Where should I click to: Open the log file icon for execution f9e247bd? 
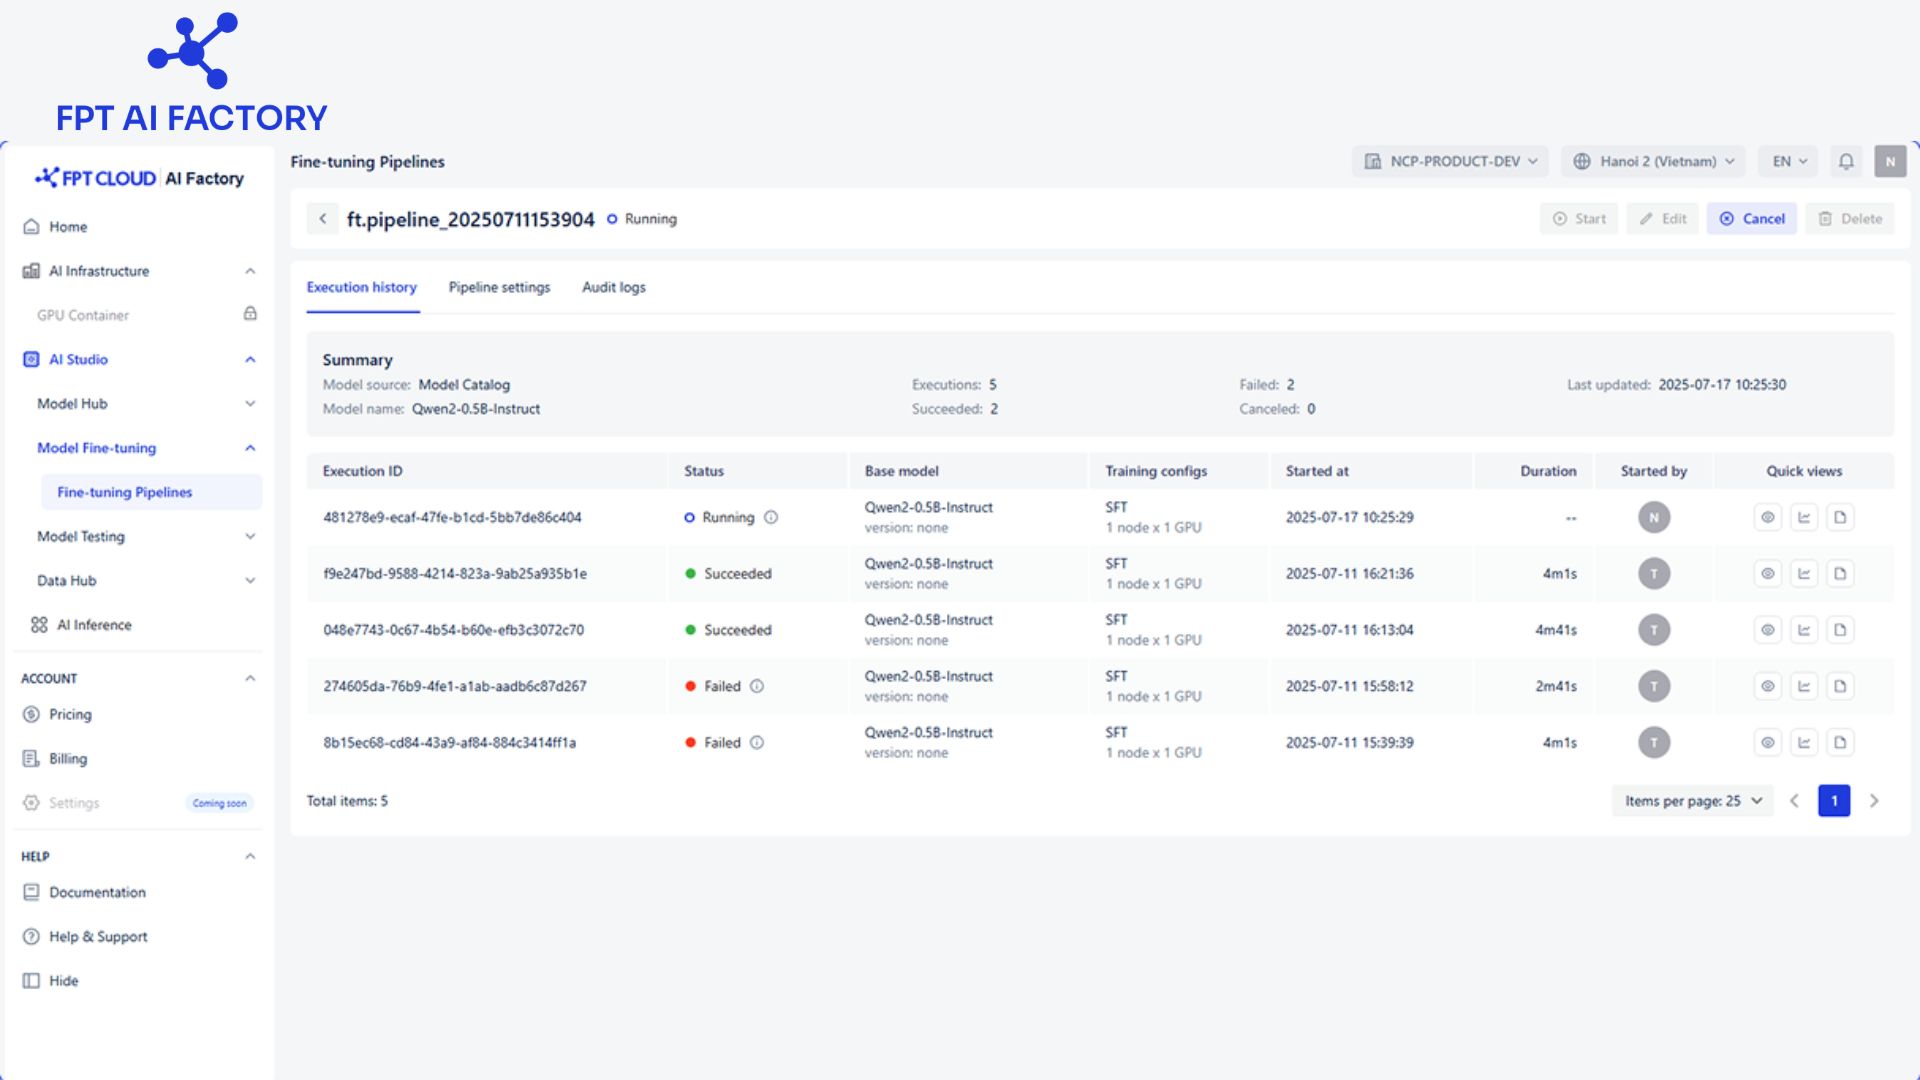coord(1840,573)
